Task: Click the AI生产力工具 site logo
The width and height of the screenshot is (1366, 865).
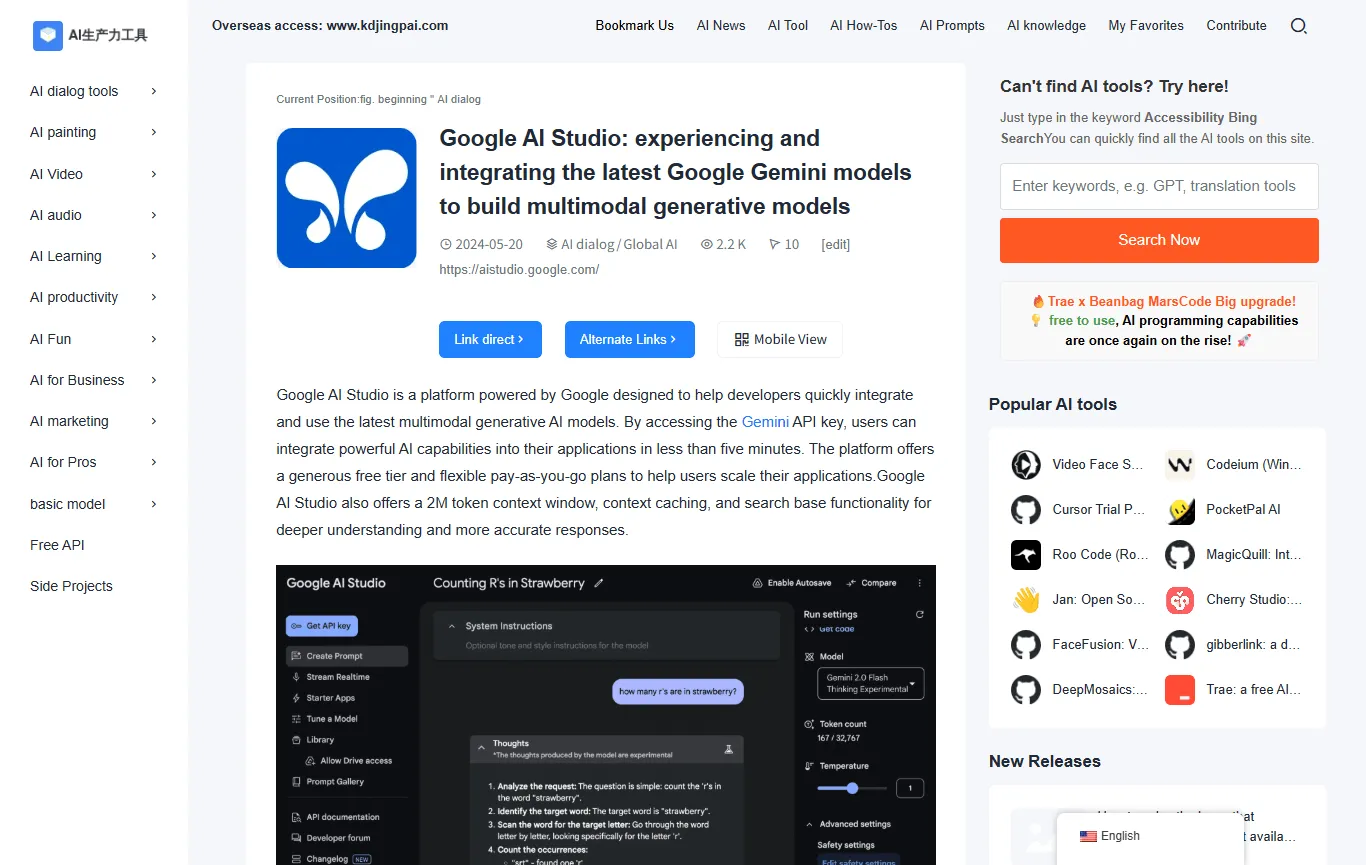Action: pos(90,35)
